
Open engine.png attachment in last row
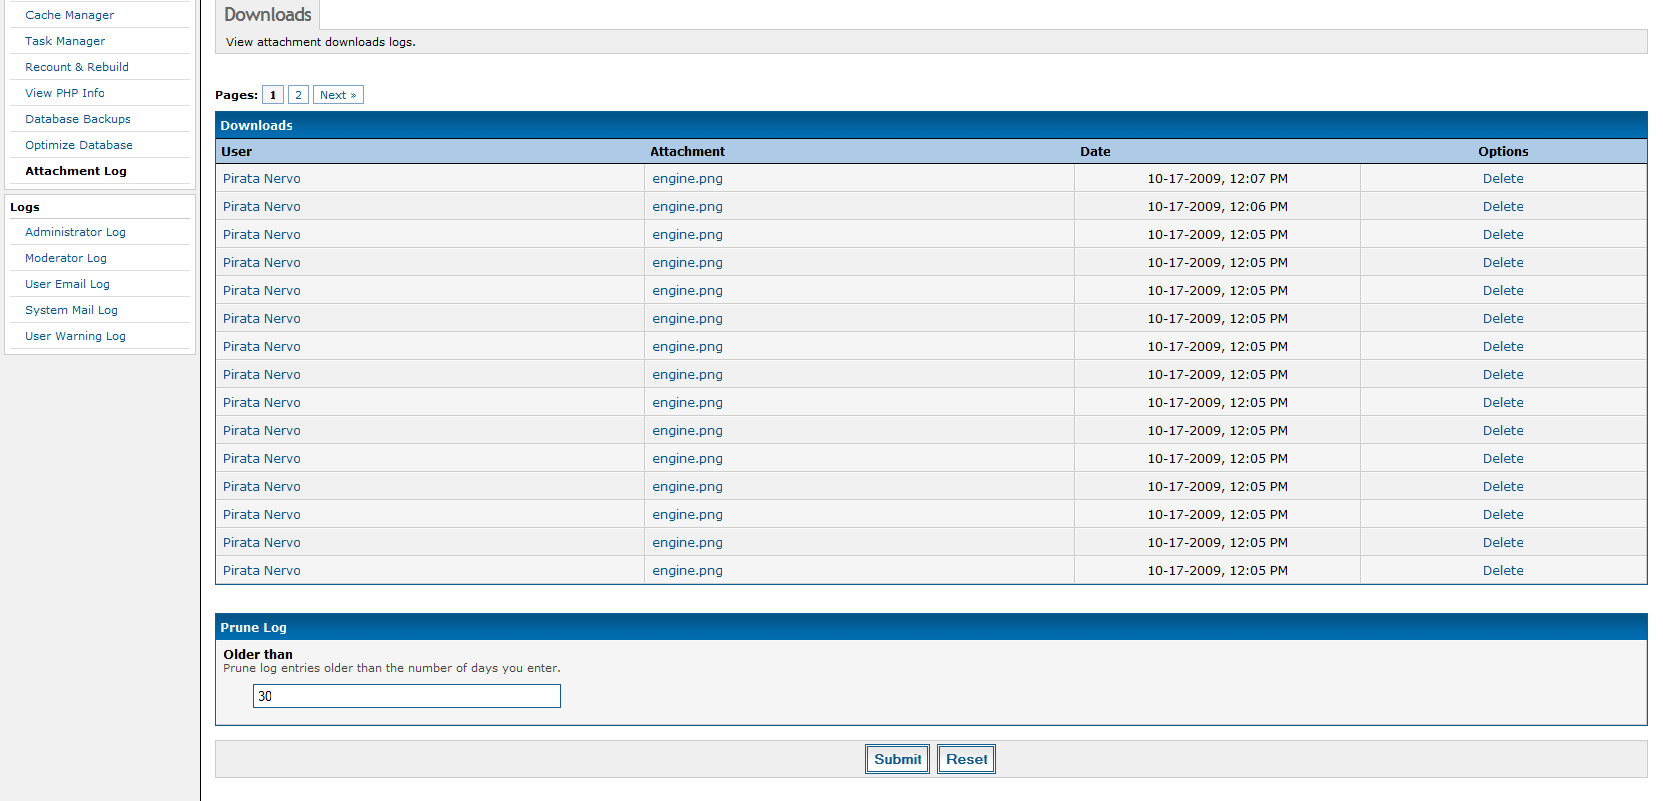click(687, 571)
